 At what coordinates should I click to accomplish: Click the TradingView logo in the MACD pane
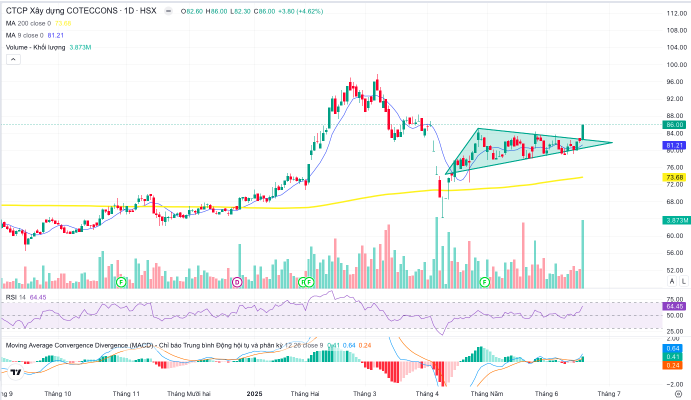point(16,372)
